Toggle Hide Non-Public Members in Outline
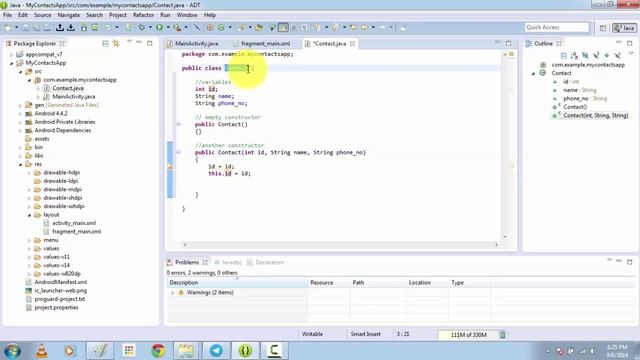 click(607, 55)
